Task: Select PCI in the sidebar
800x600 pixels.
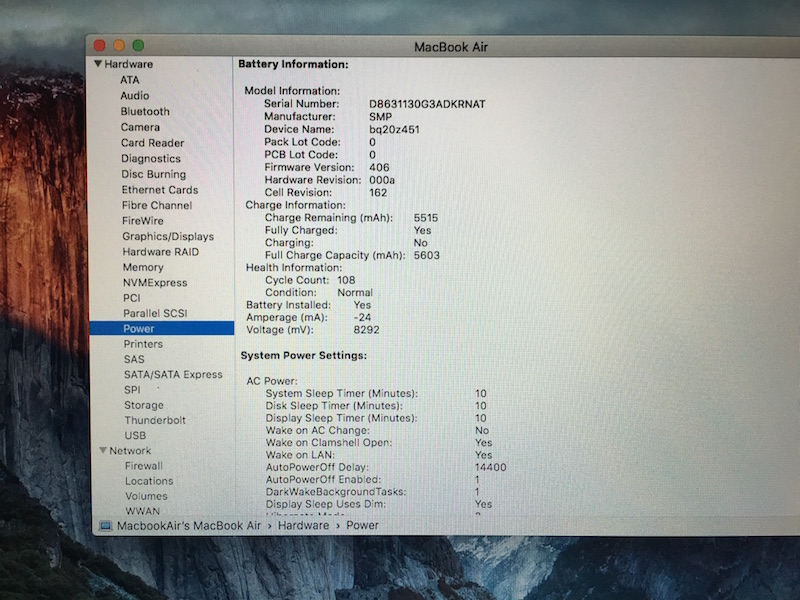Action: click(x=132, y=297)
